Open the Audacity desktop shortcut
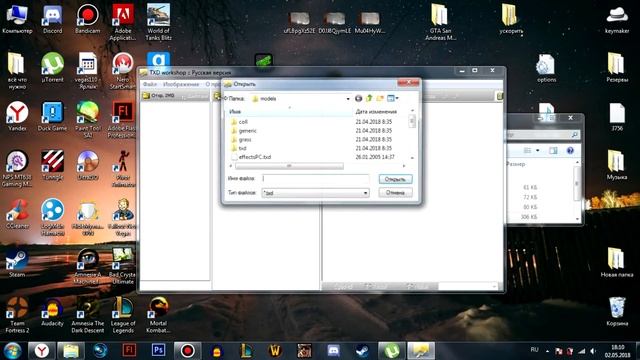640x360 pixels. [52, 312]
